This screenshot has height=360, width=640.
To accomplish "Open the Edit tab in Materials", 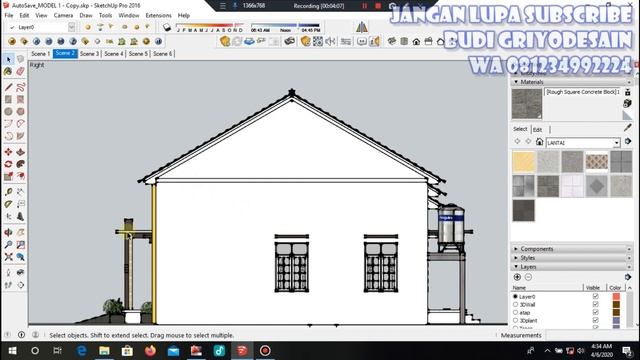I will pyautogui.click(x=538, y=130).
